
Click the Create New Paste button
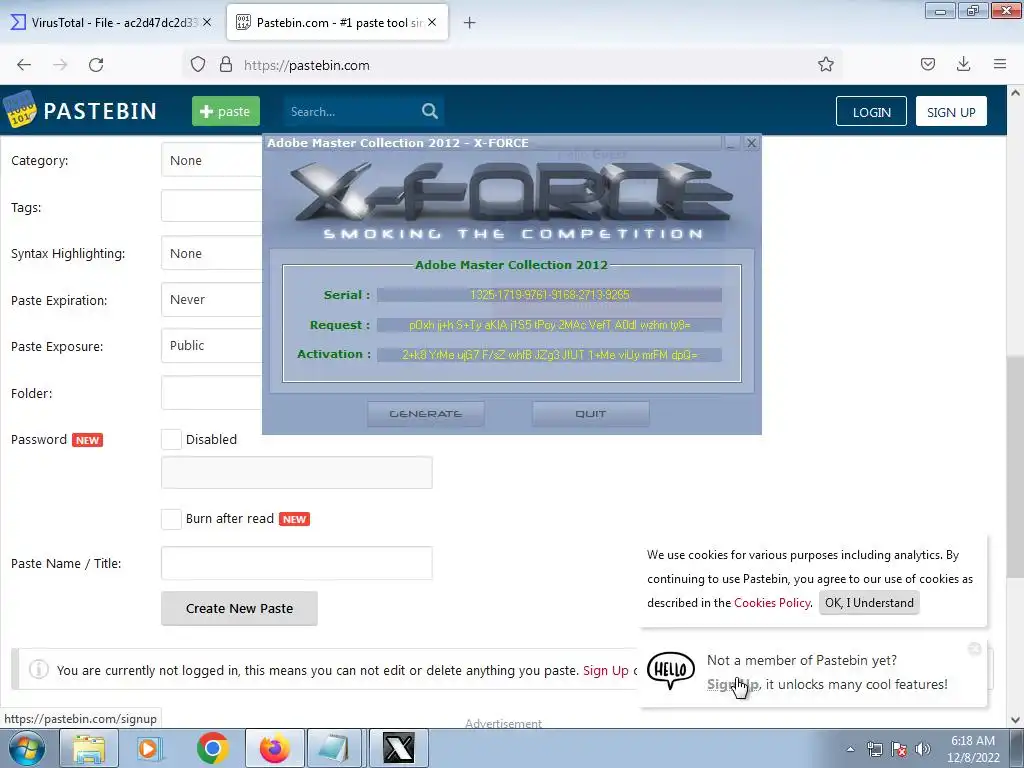[x=239, y=608]
